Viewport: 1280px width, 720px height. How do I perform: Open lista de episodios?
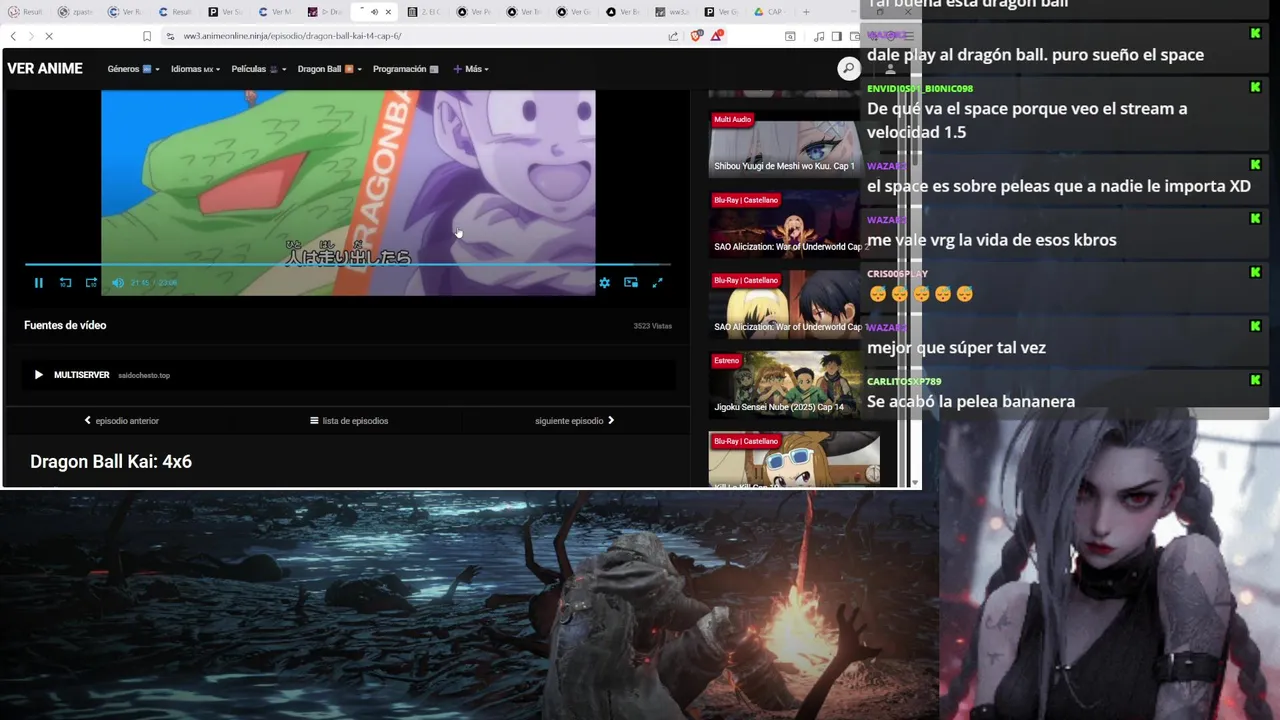coord(349,421)
